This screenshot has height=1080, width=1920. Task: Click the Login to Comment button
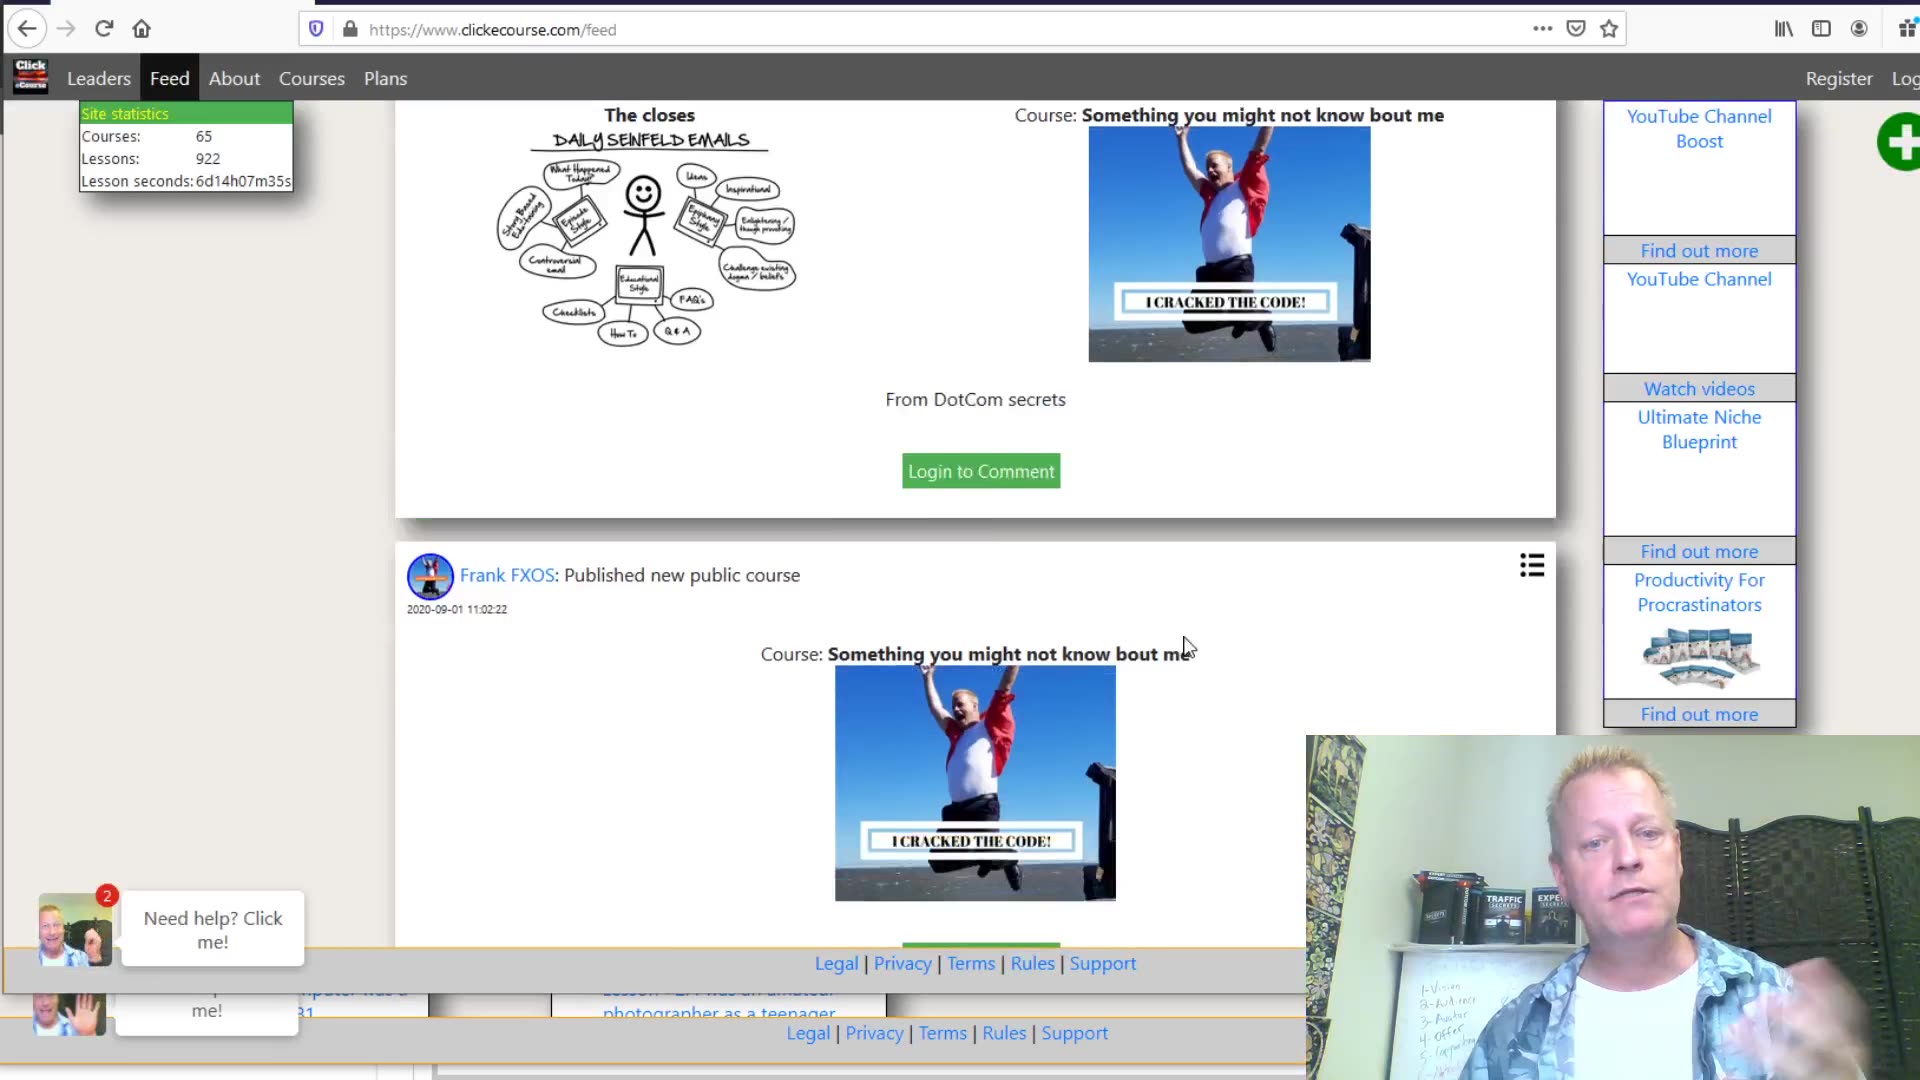click(x=981, y=471)
